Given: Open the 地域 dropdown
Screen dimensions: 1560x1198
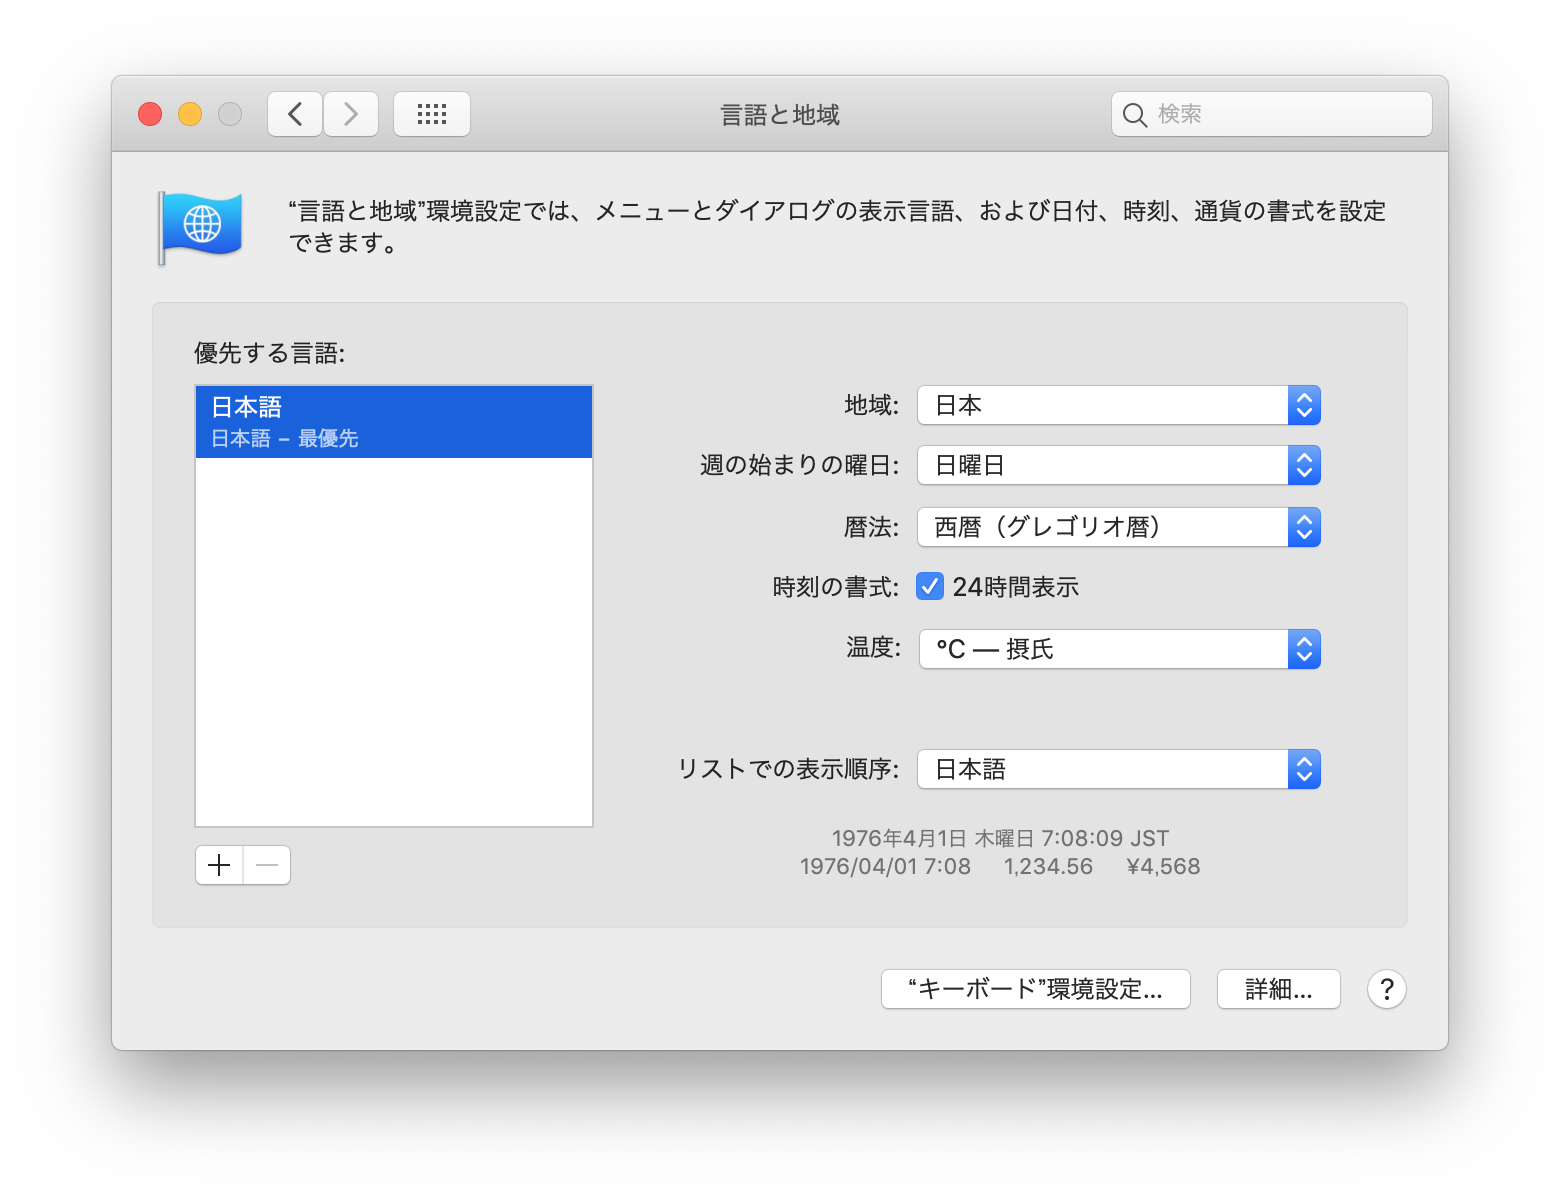Looking at the screenshot, I should [x=1118, y=405].
